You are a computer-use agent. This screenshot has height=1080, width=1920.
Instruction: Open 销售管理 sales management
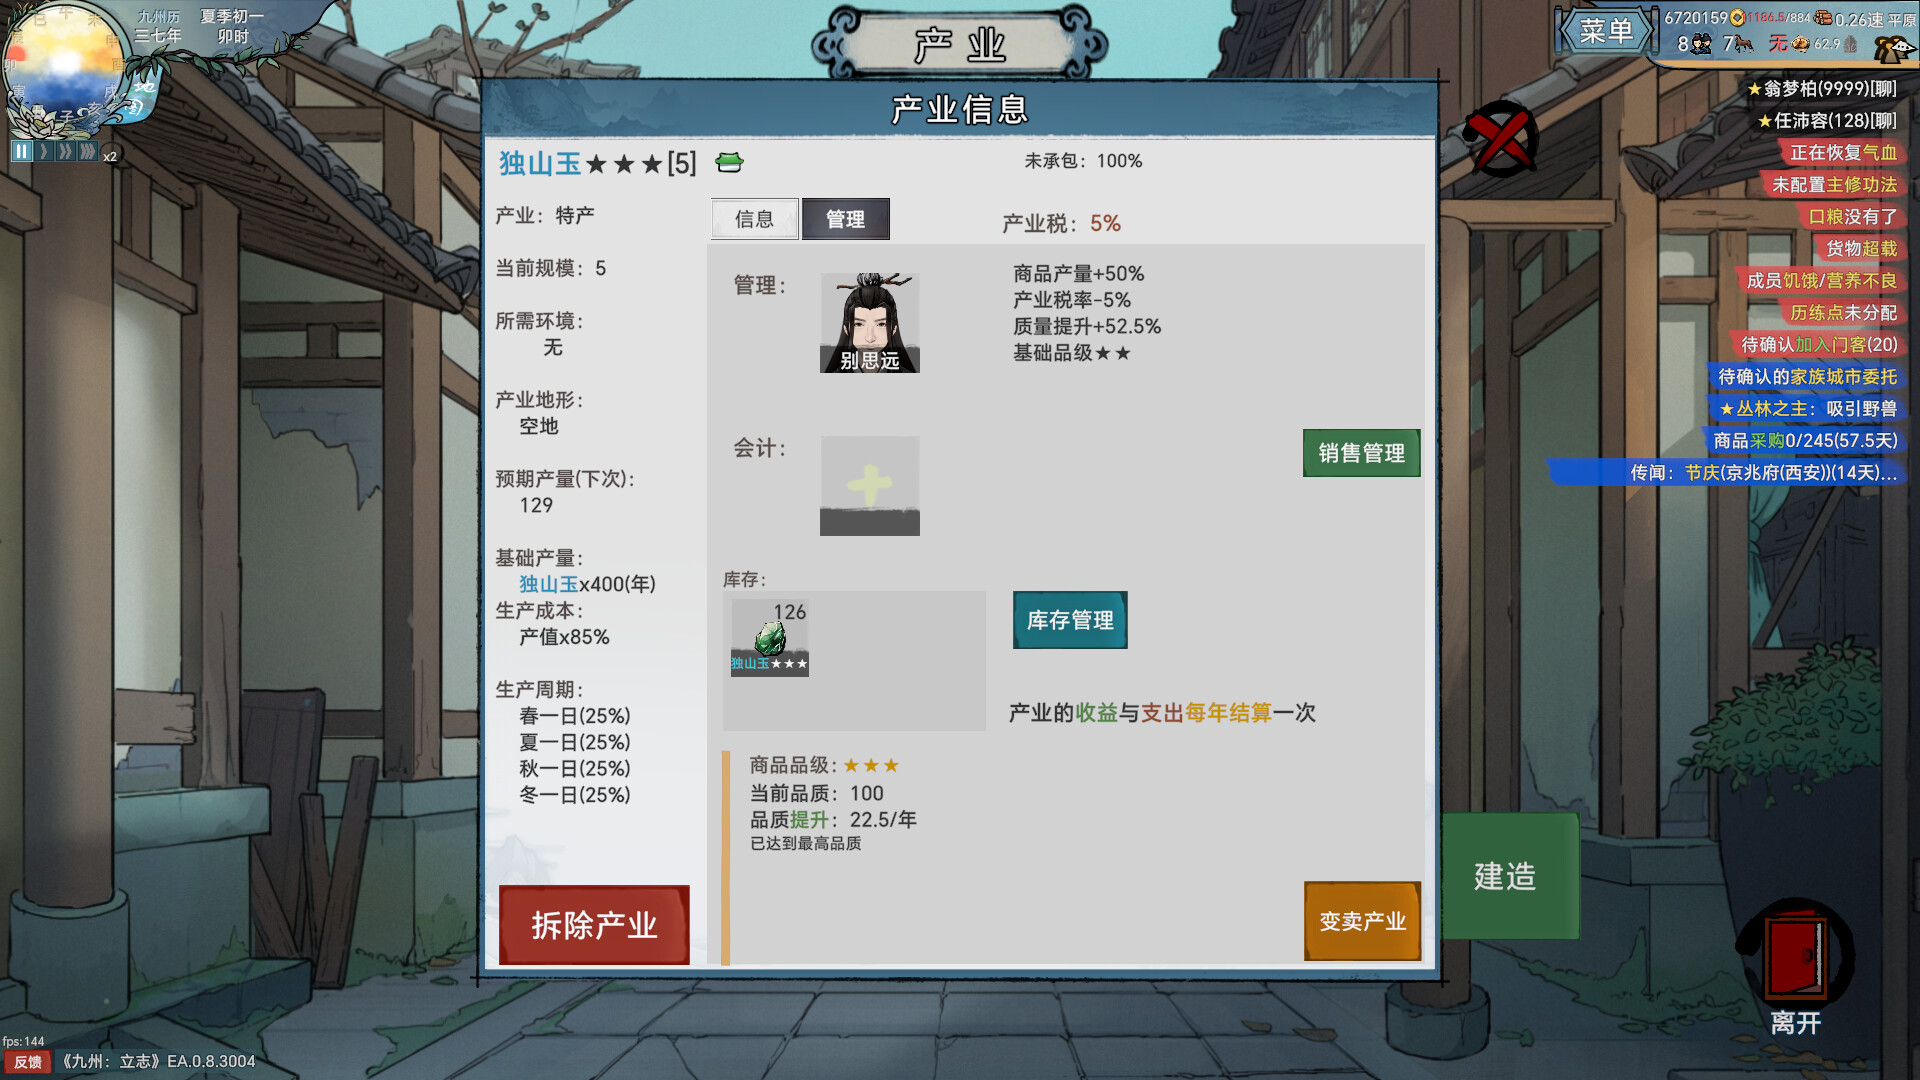click(x=1361, y=453)
